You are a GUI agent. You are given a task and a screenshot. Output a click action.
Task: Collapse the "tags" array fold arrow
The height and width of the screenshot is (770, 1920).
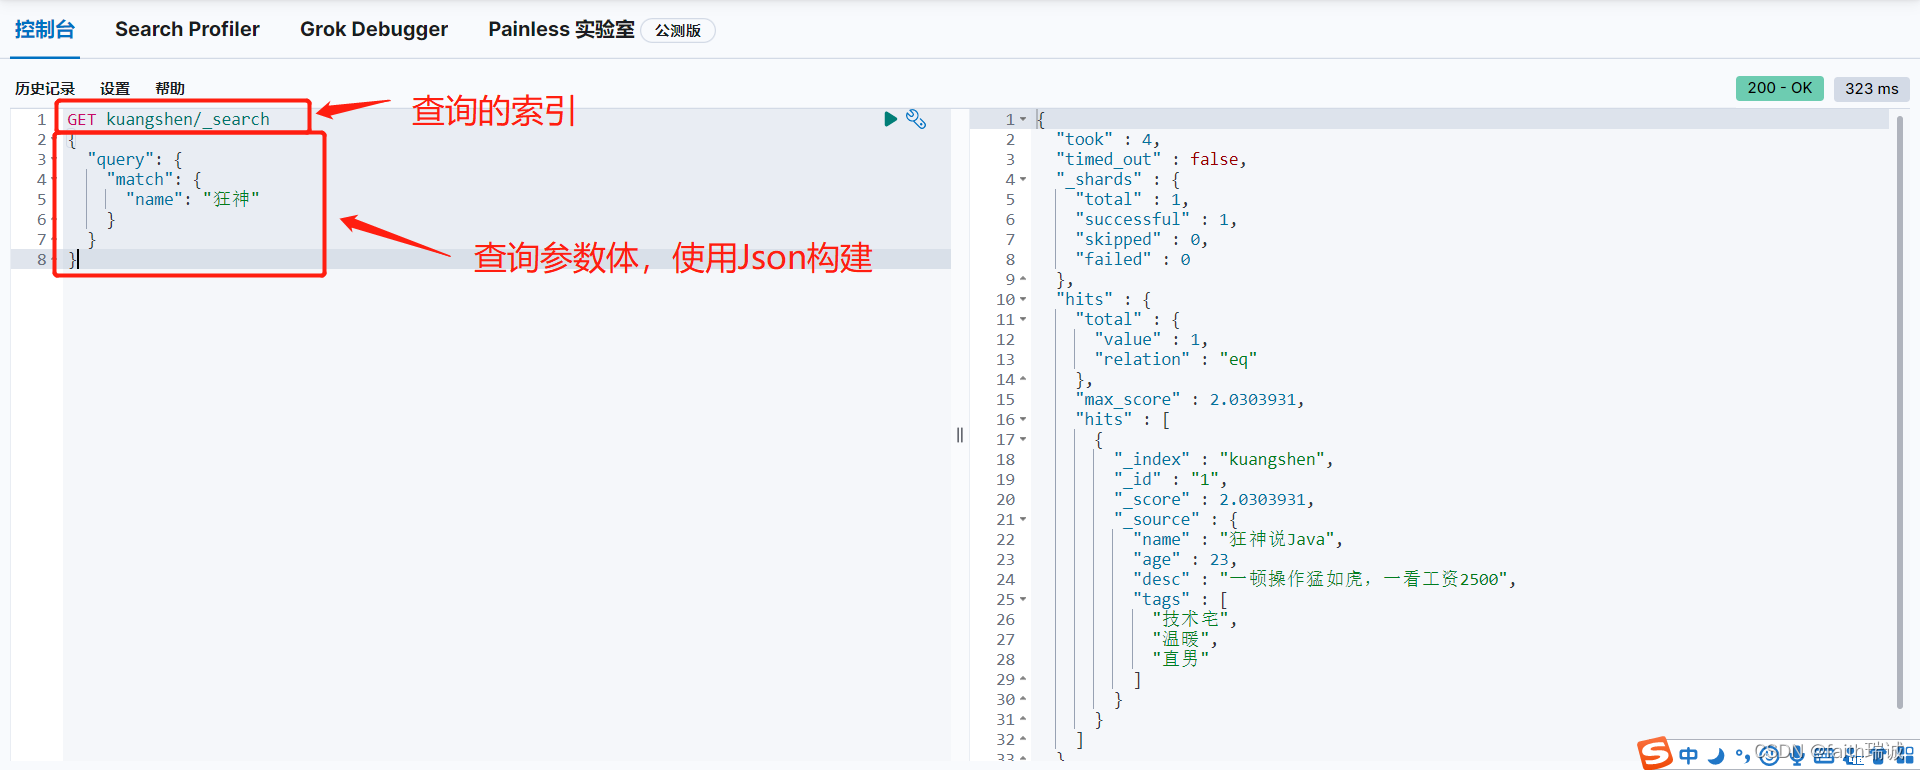(x=1023, y=600)
